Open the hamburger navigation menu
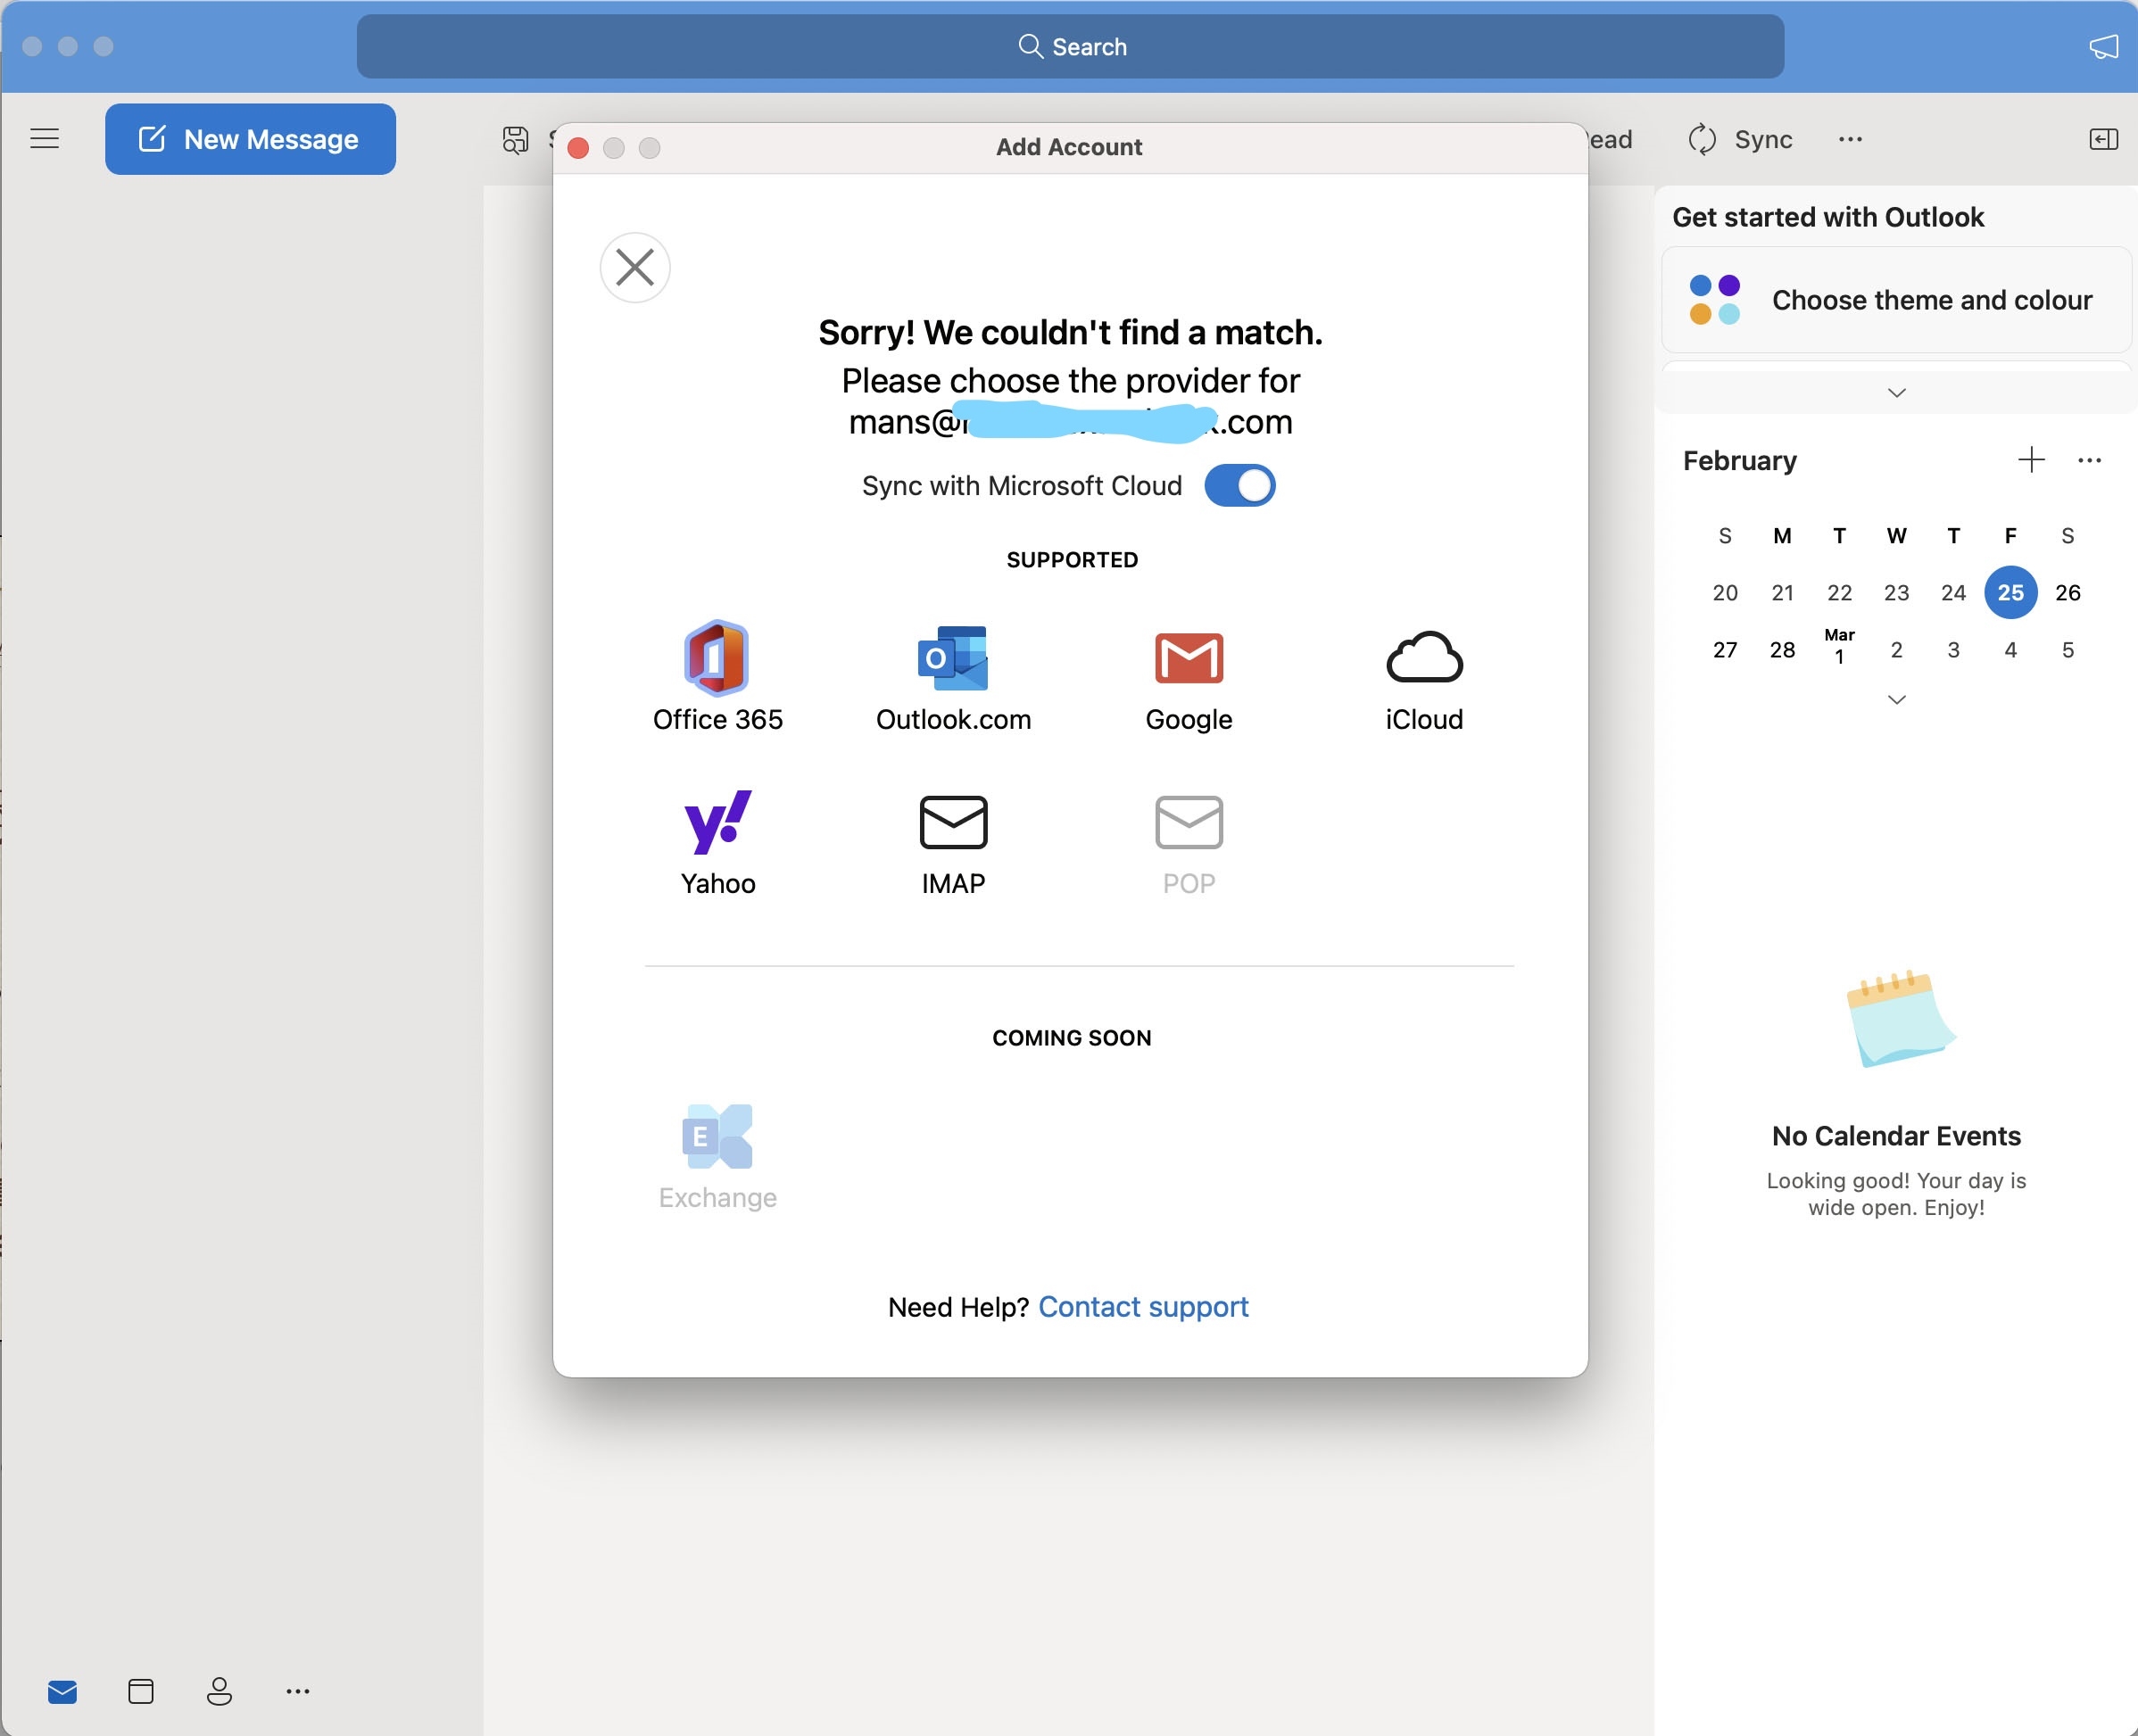The image size is (2138, 1736). coord(44,139)
